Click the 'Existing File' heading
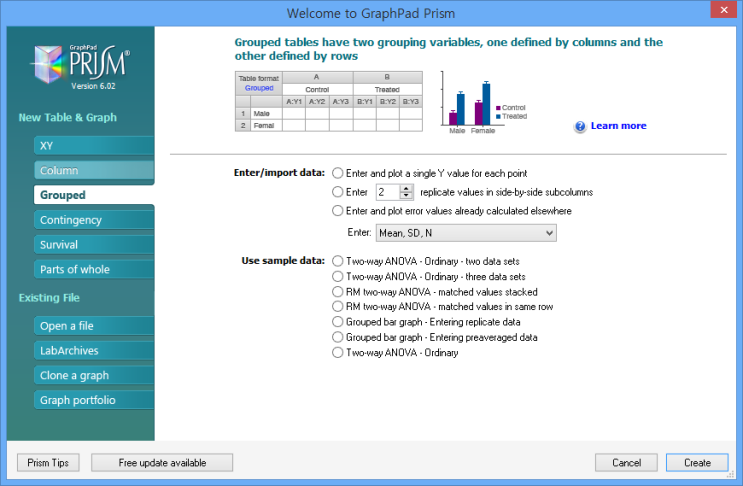The image size is (743, 486). [x=49, y=298]
